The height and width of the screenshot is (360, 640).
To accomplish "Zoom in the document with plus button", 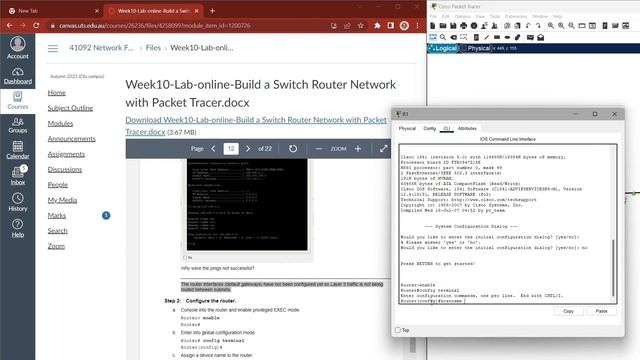I will click(358, 149).
